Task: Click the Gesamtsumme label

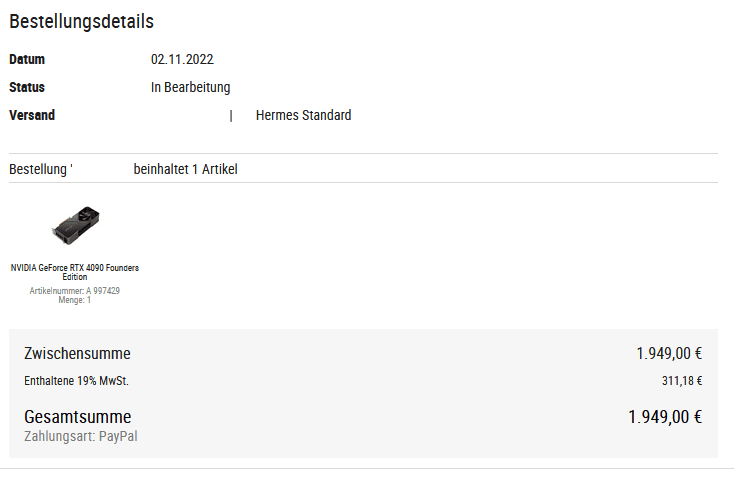Action: [x=78, y=417]
